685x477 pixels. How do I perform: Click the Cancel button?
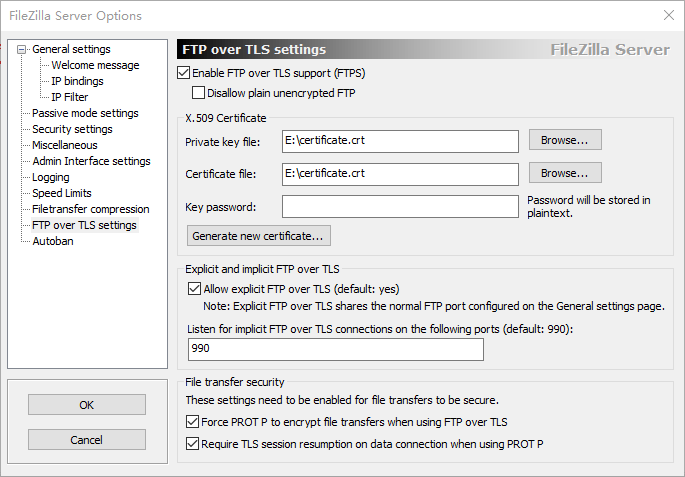(x=86, y=439)
